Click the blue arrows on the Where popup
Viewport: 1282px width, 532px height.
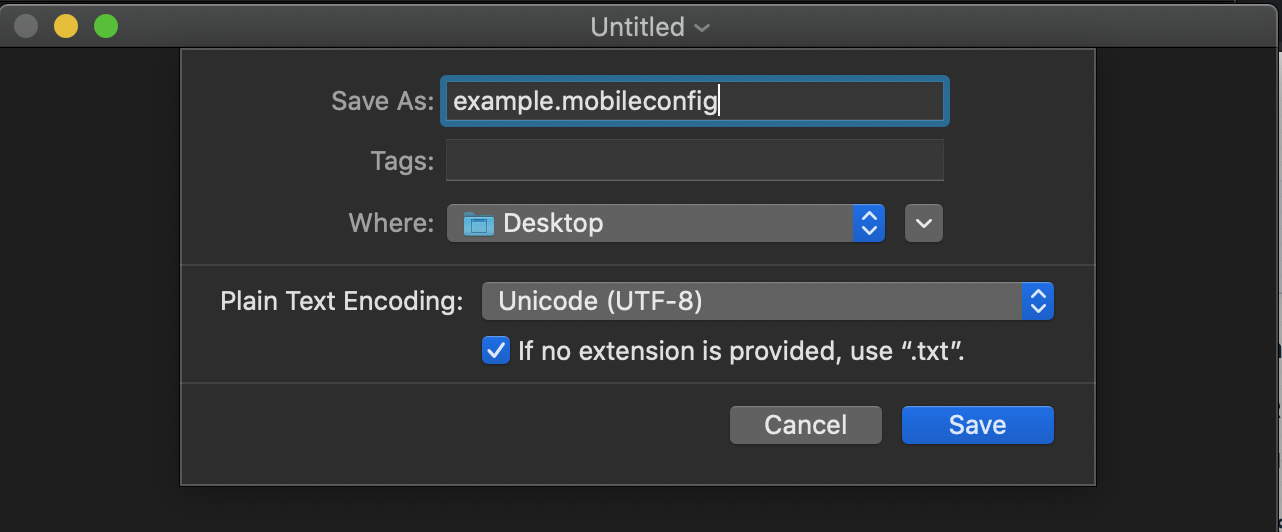point(869,223)
